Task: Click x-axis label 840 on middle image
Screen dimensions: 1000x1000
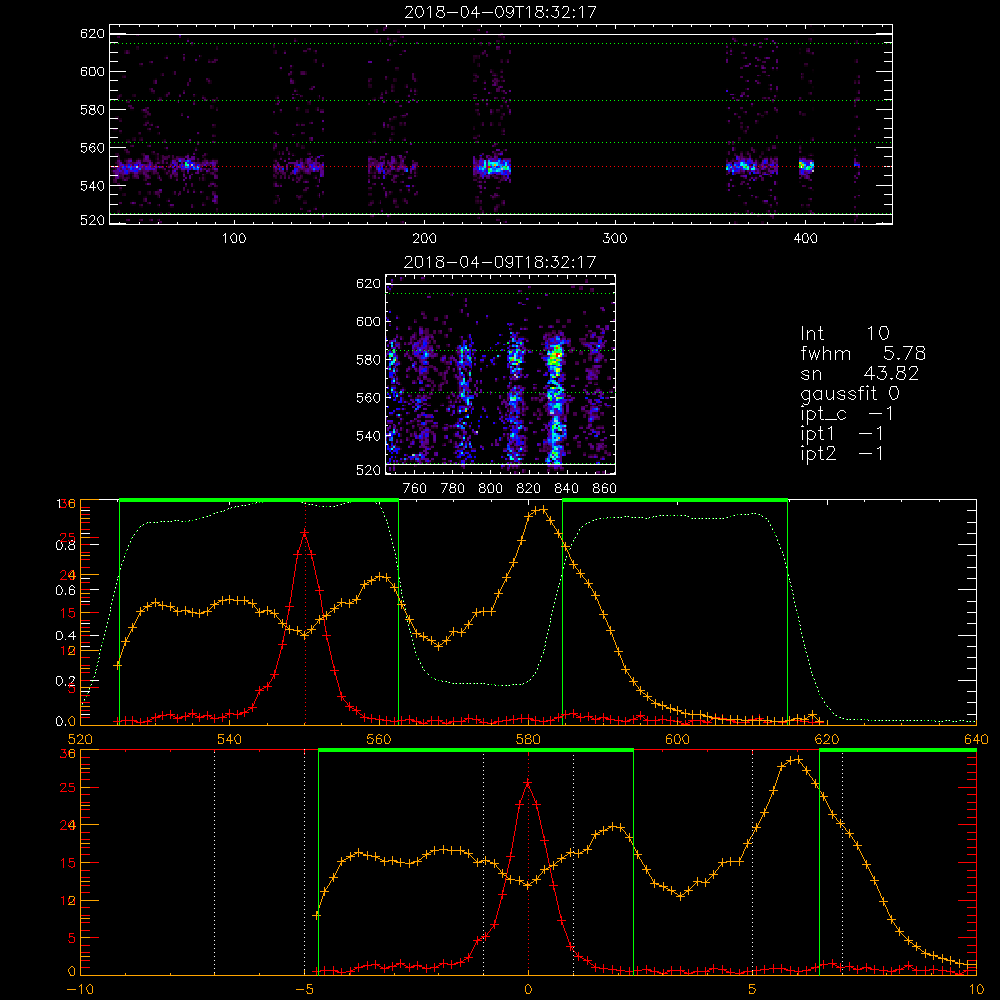Action: (x=566, y=489)
